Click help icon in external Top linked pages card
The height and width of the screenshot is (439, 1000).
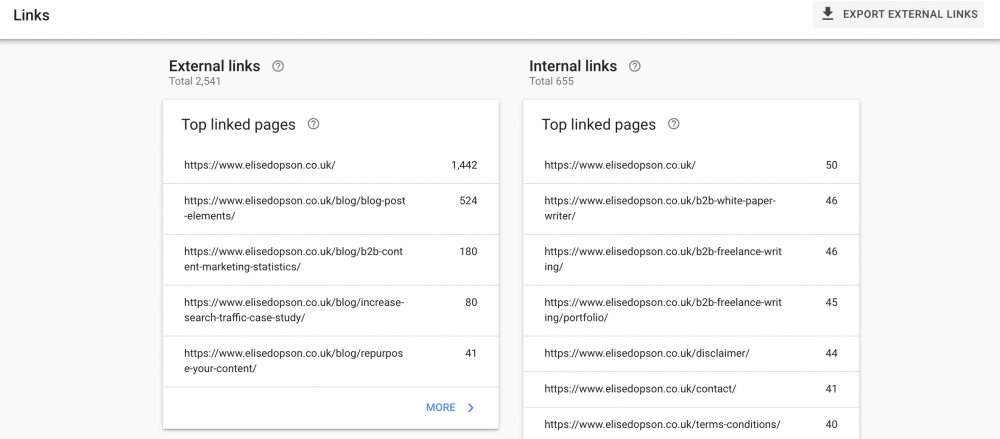click(x=313, y=124)
